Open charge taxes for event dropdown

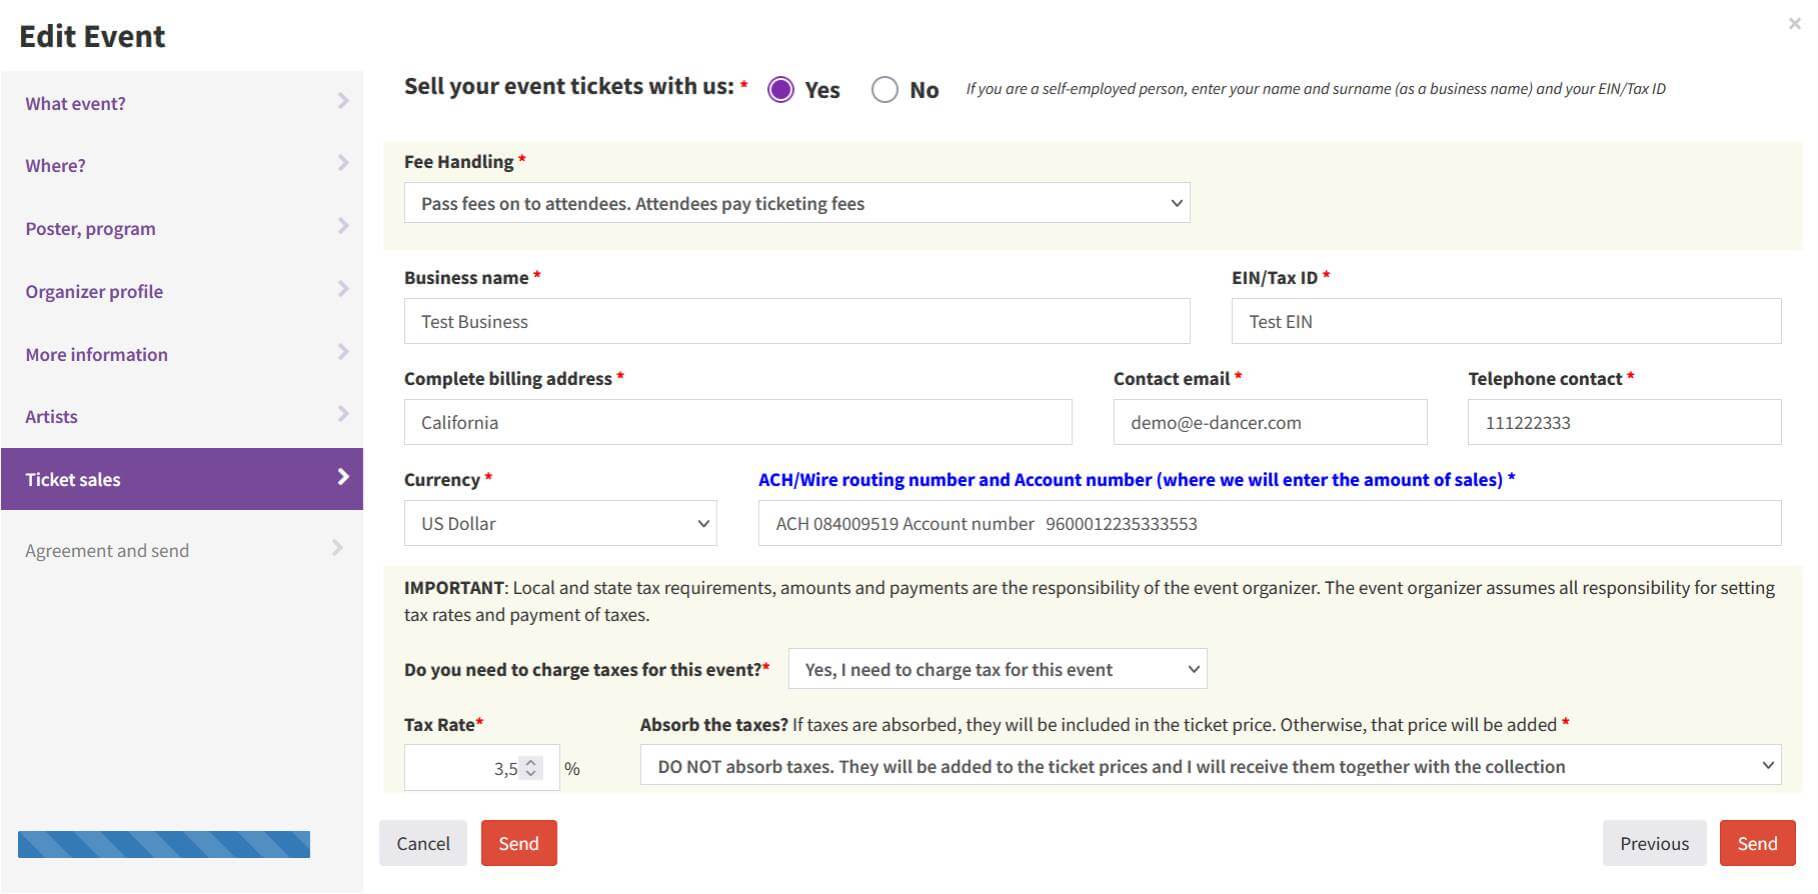click(x=997, y=669)
